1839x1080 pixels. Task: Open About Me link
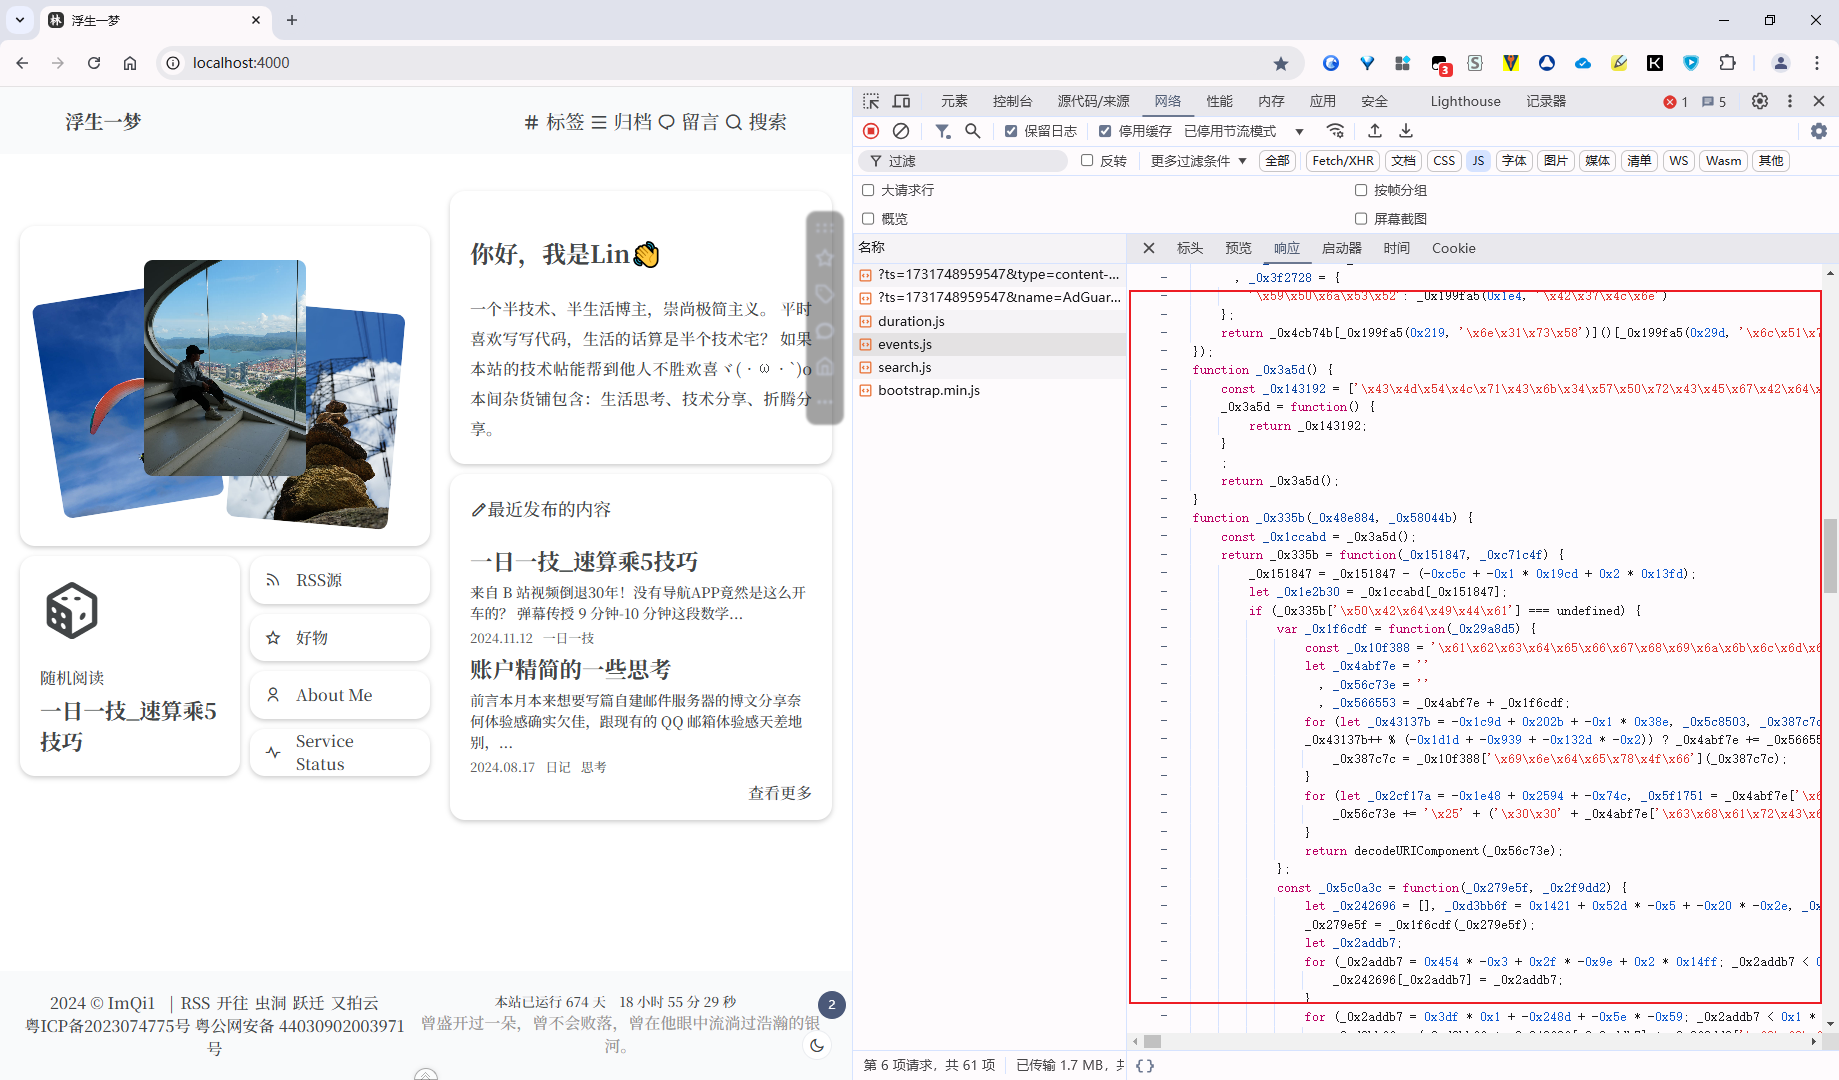tap(340, 695)
